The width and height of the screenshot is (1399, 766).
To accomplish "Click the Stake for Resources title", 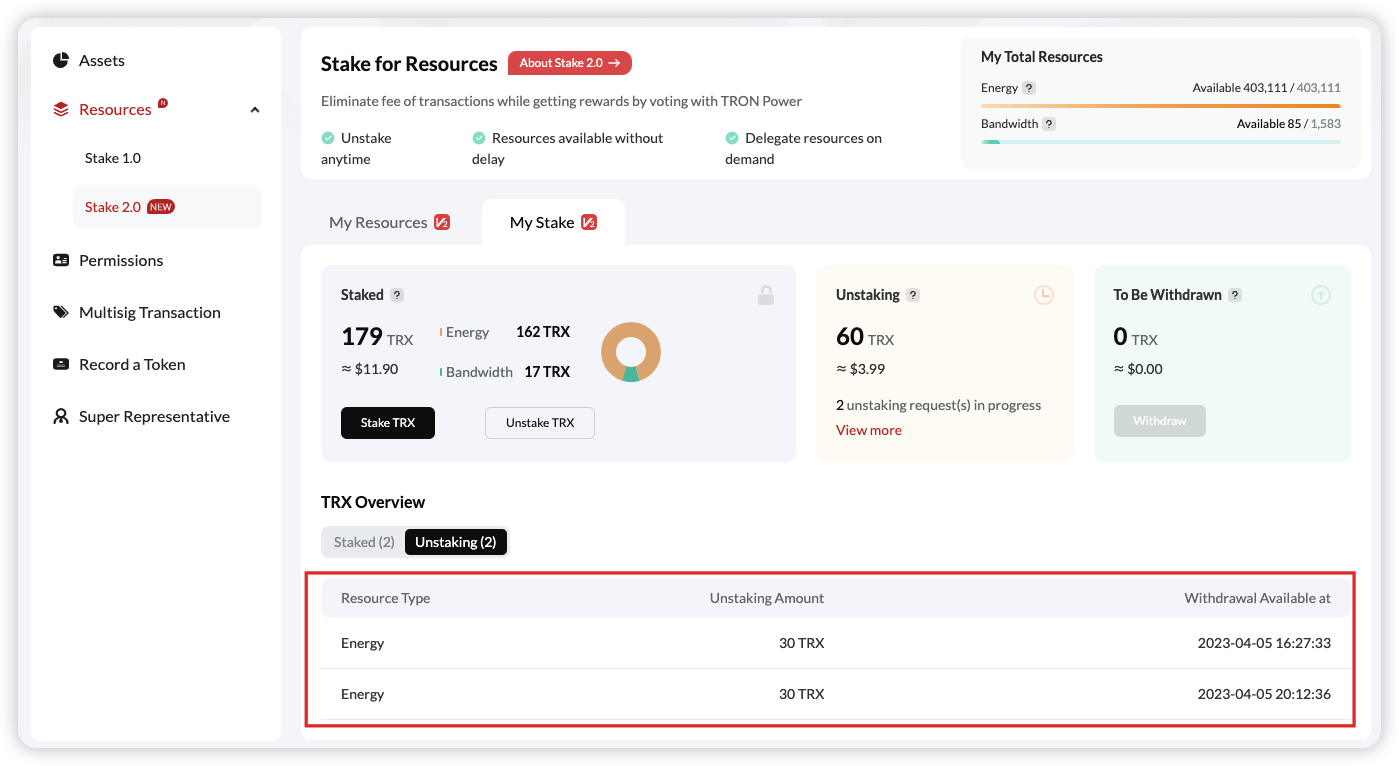I will pyautogui.click(x=409, y=64).
